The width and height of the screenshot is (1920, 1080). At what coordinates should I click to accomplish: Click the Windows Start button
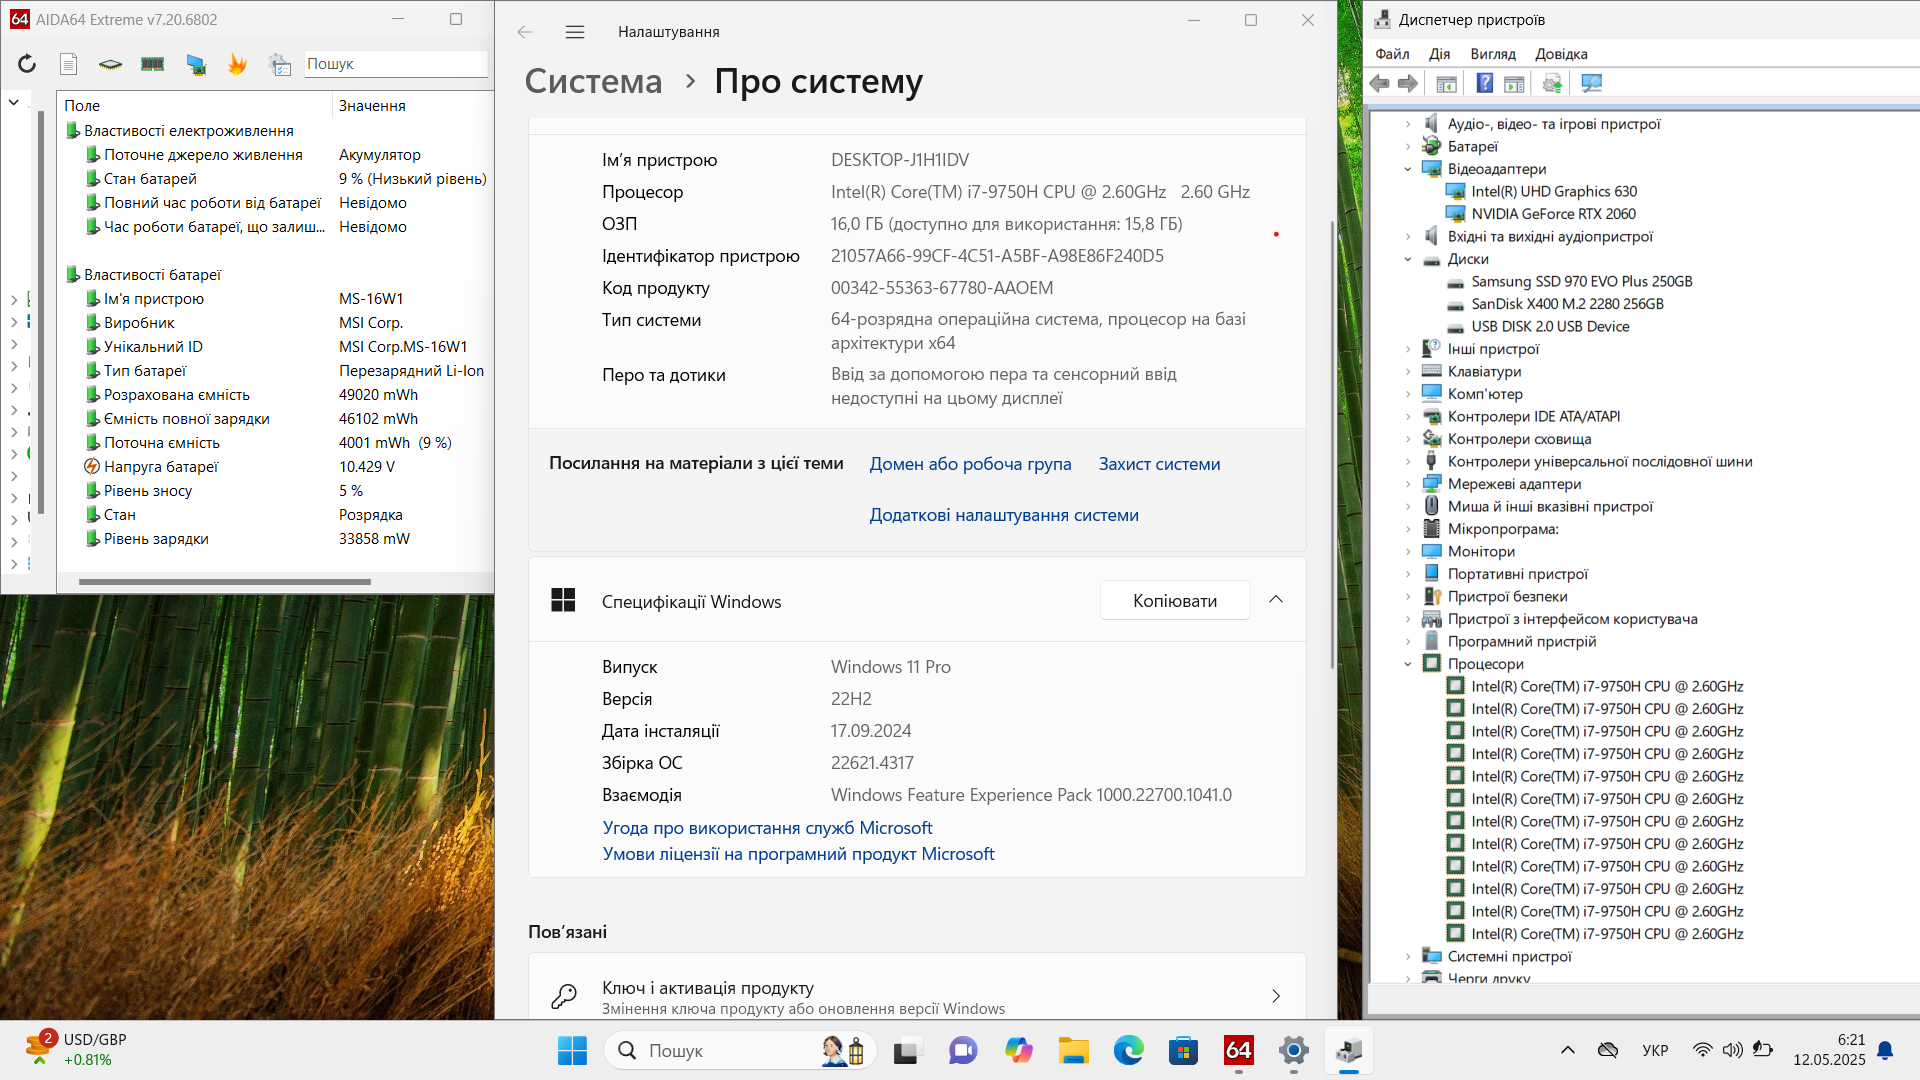pos(572,1050)
